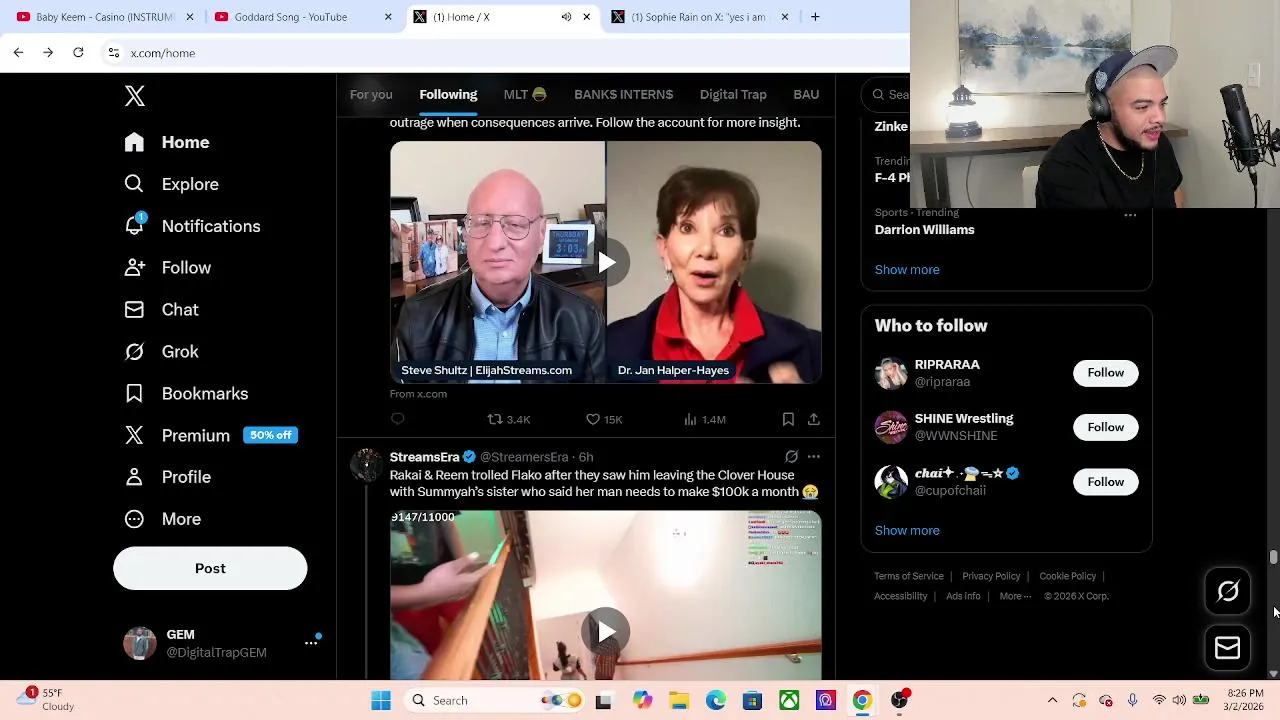Show hidden system tray icons
This screenshot has width=1280, height=720.
pyautogui.click(x=1052, y=700)
